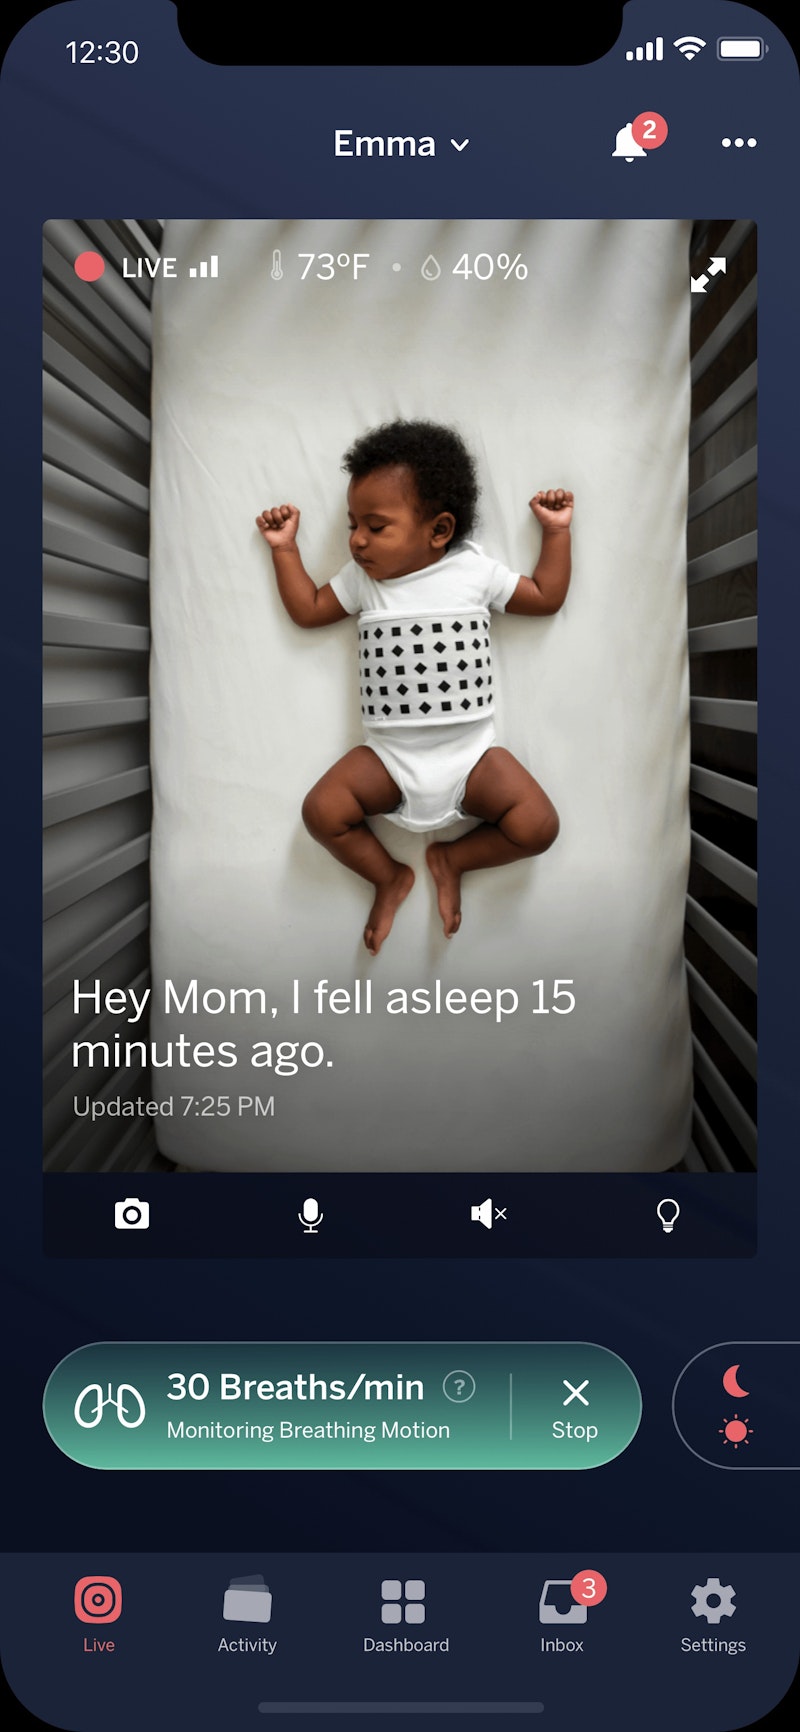800x1732 pixels.
Task: Open the Dashboard tab
Action: [x=405, y=1614]
